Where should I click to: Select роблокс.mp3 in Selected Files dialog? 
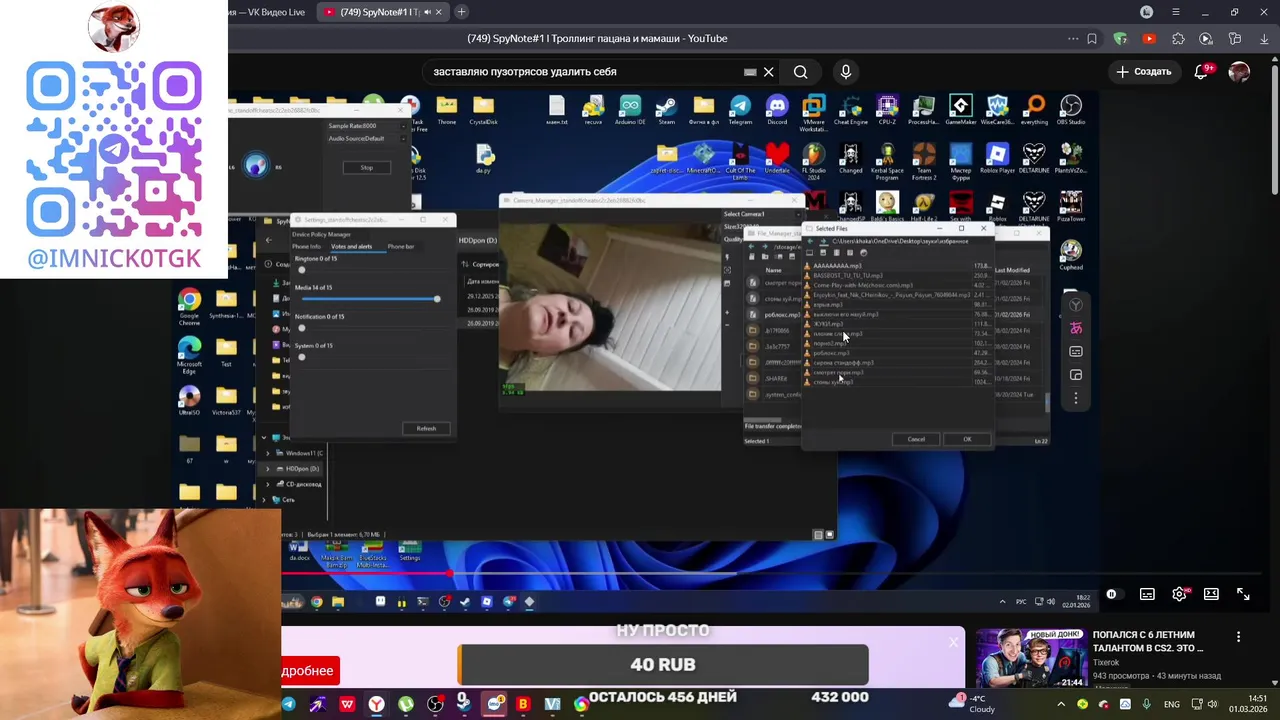coord(897,353)
